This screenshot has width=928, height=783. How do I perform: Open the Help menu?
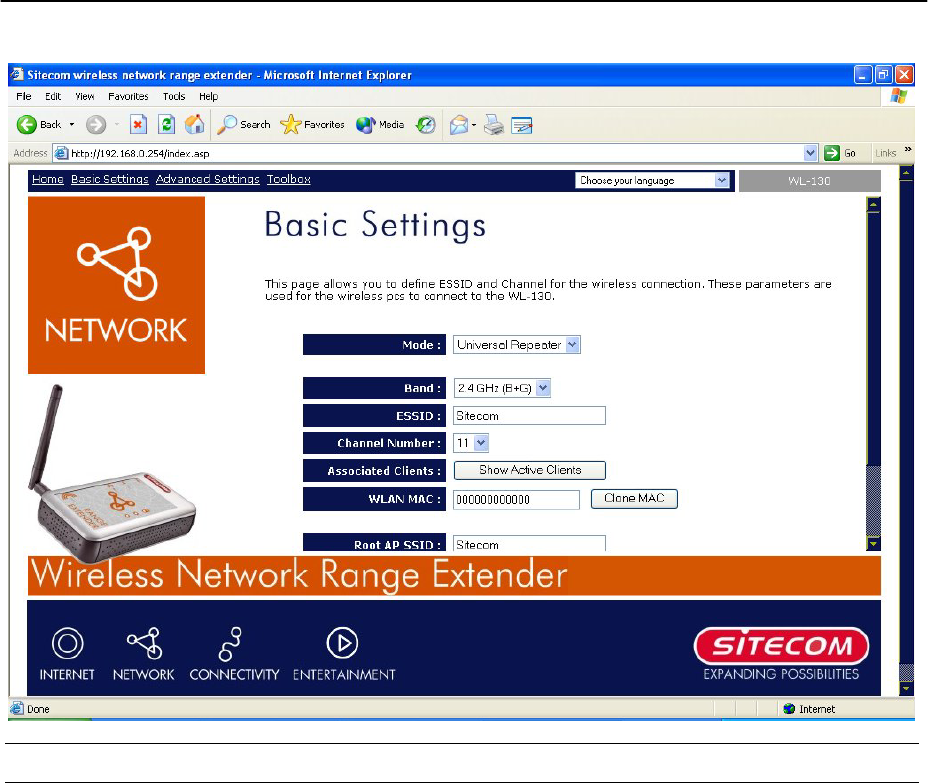208,96
